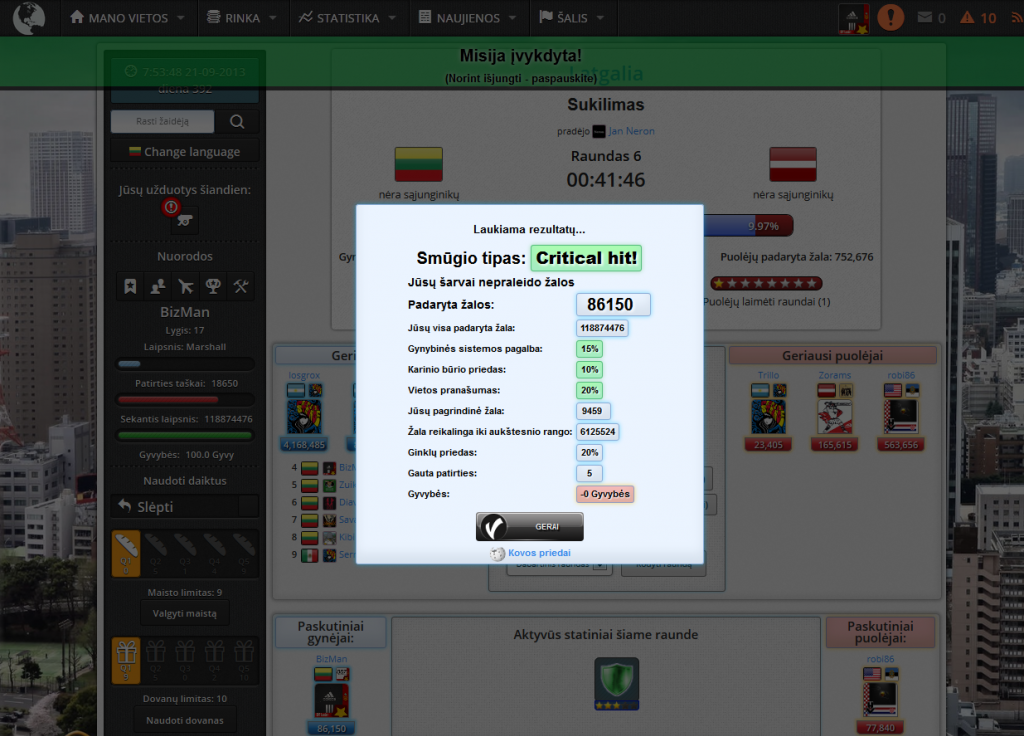The width and height of the screenshot is (1024, 736).
Task: Open the trophy shortcut icon
Action: [213, 286]
